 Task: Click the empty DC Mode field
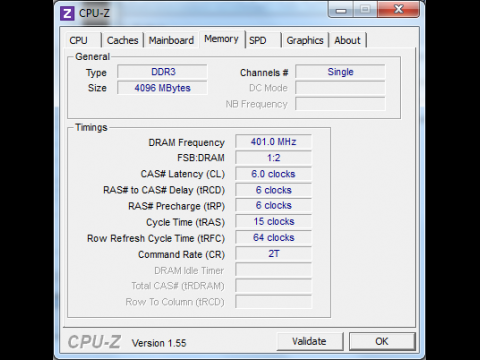pyautogui.click(x=340, y=88)
